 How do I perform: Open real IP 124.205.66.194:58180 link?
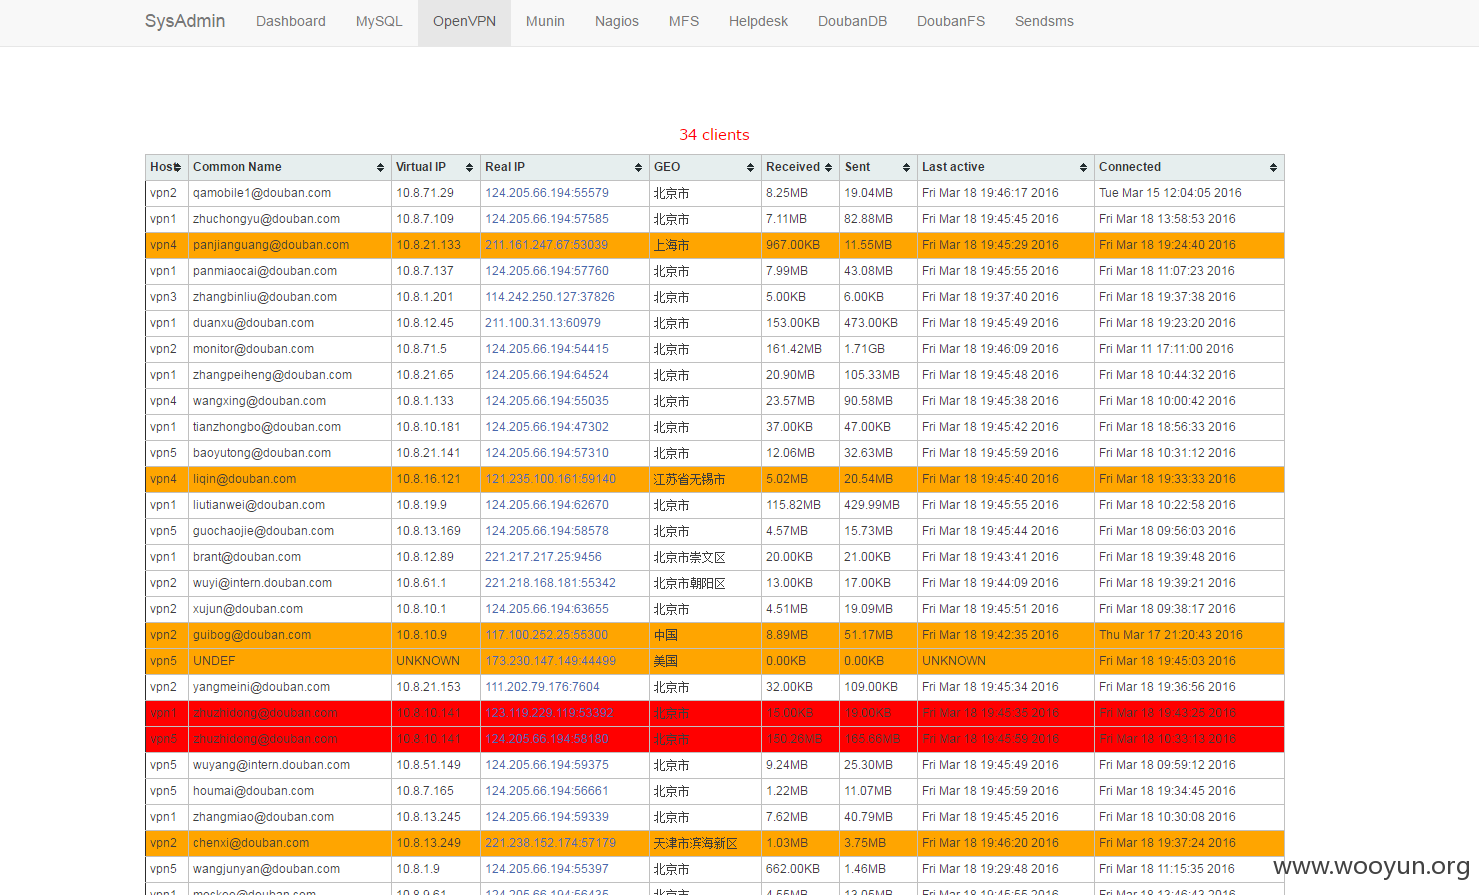point(547,739)
